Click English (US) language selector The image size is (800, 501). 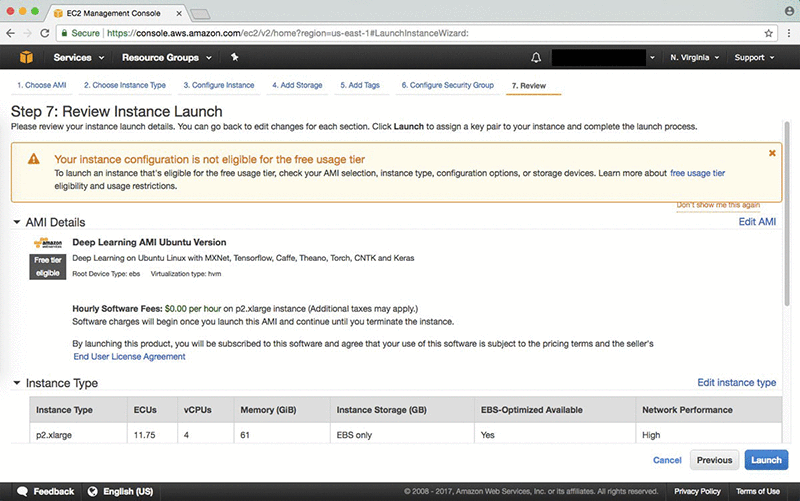[120, 491]
